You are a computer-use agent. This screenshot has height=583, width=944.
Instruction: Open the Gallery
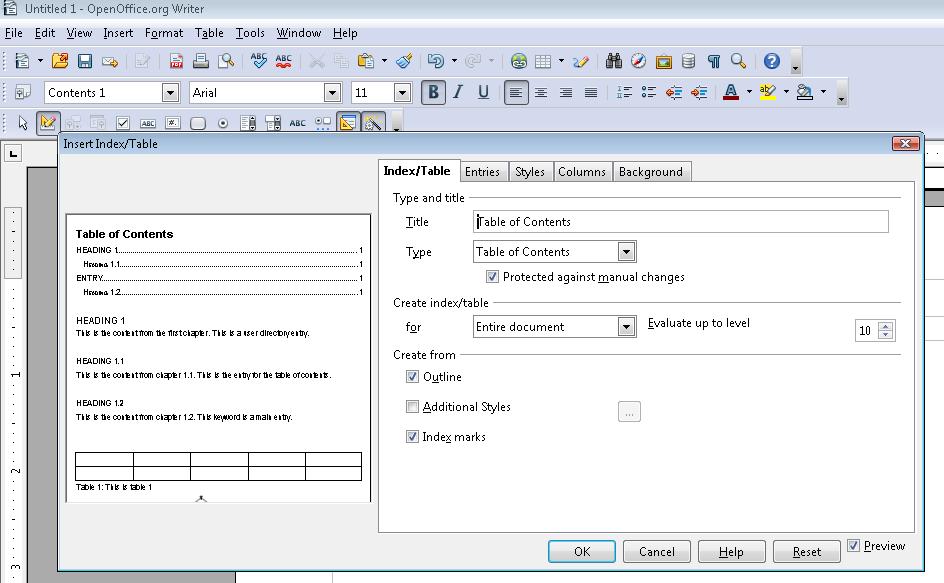tap(662, 60)
